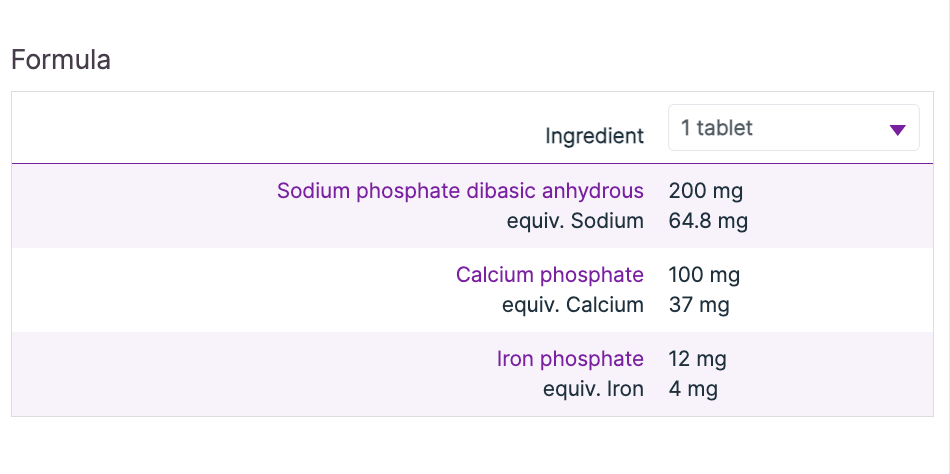Click the '1 tablet' text inside the selector

tap(716, 128)
